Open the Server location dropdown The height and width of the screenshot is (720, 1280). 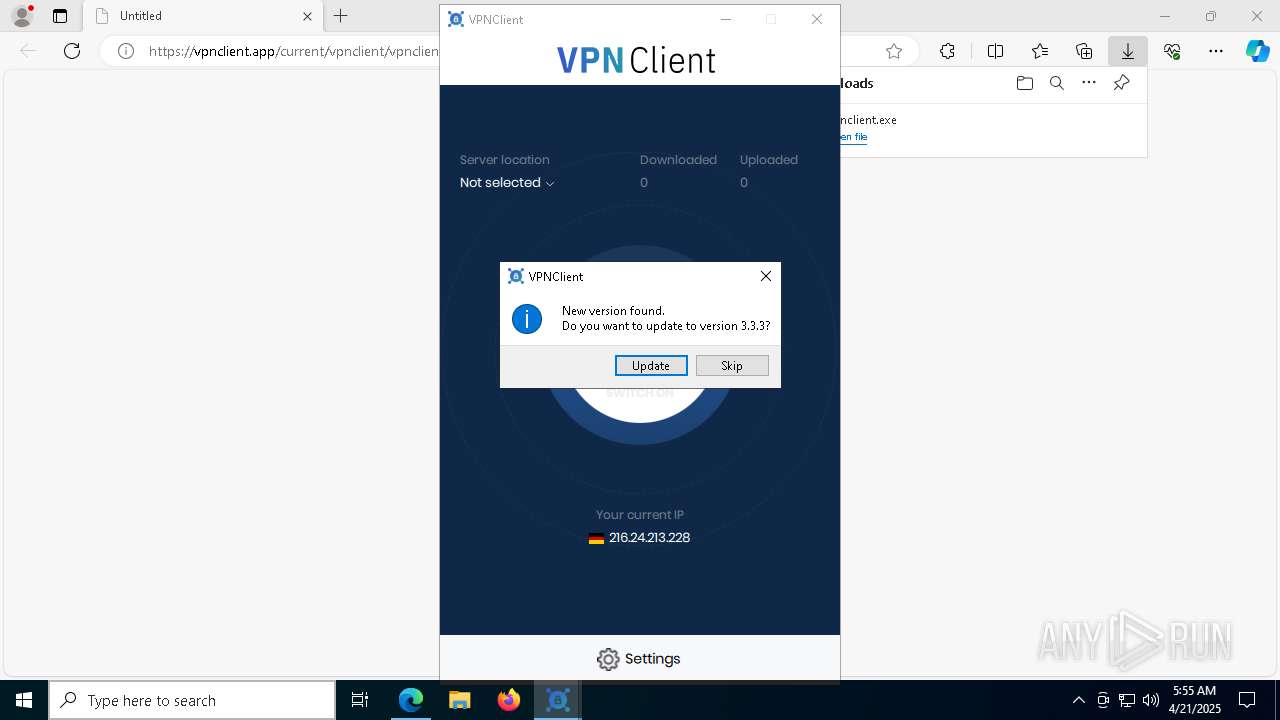(x=507, y=183)
